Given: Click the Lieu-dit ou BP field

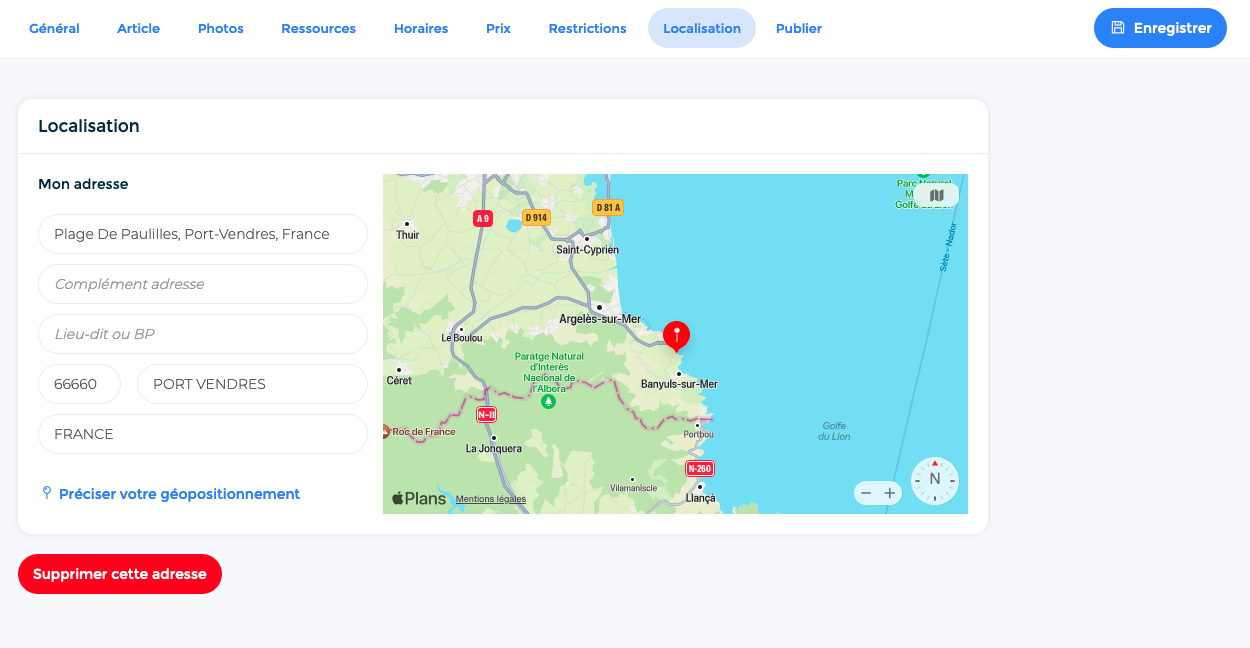Looking at the screenshot, I should point(203,334).
